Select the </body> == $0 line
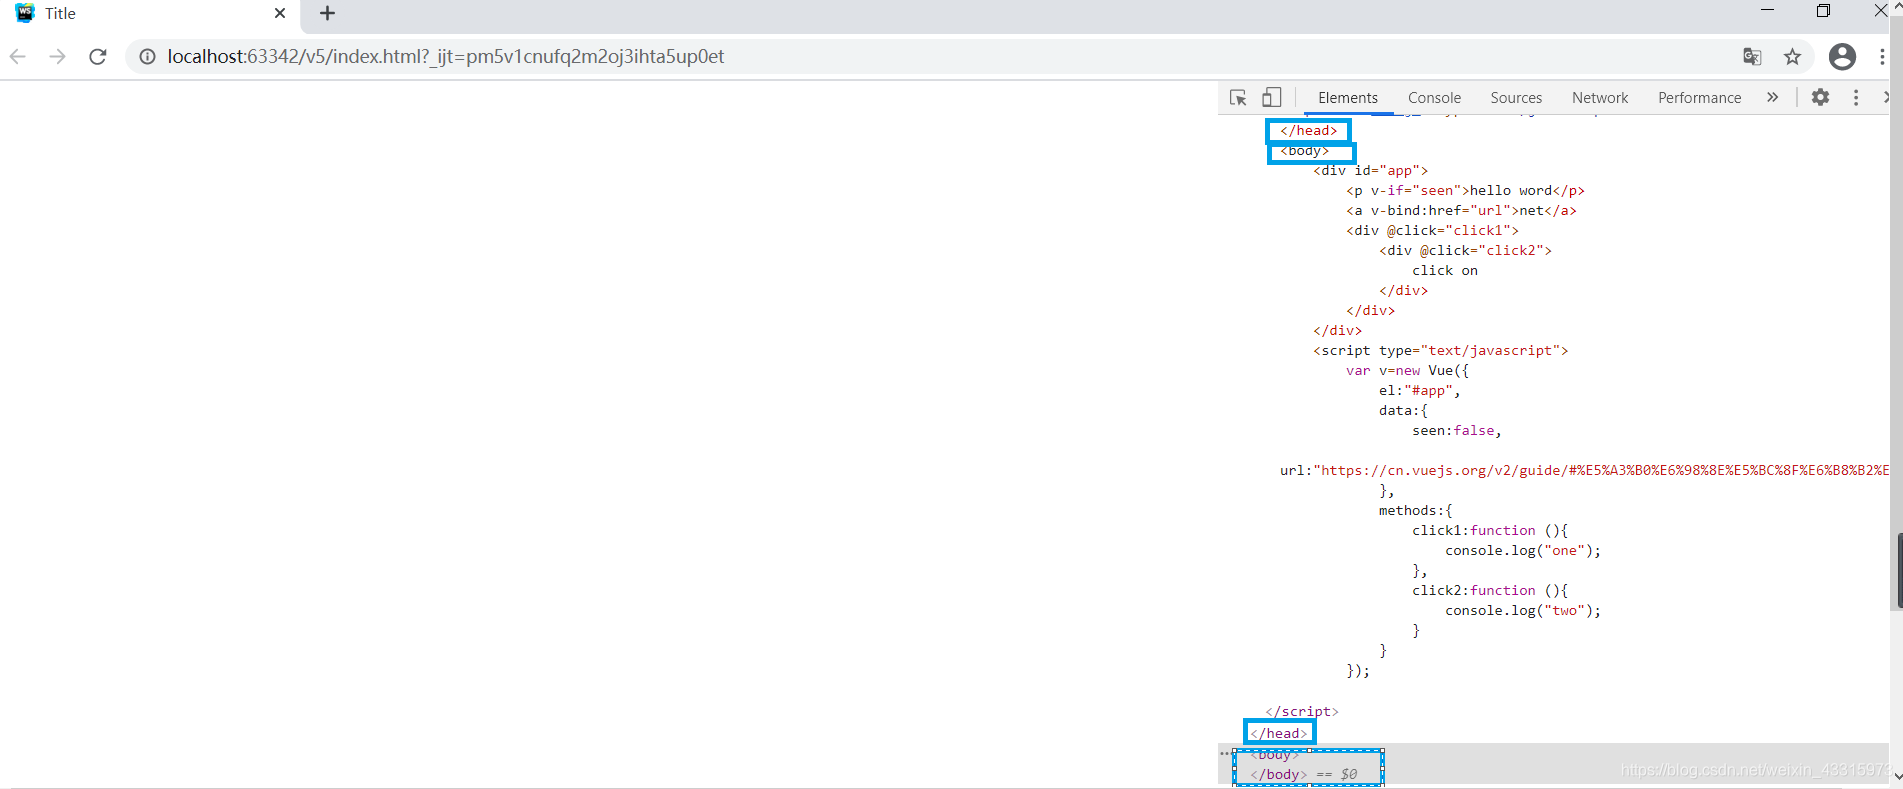1903x789 pixels. point(1303,774)
